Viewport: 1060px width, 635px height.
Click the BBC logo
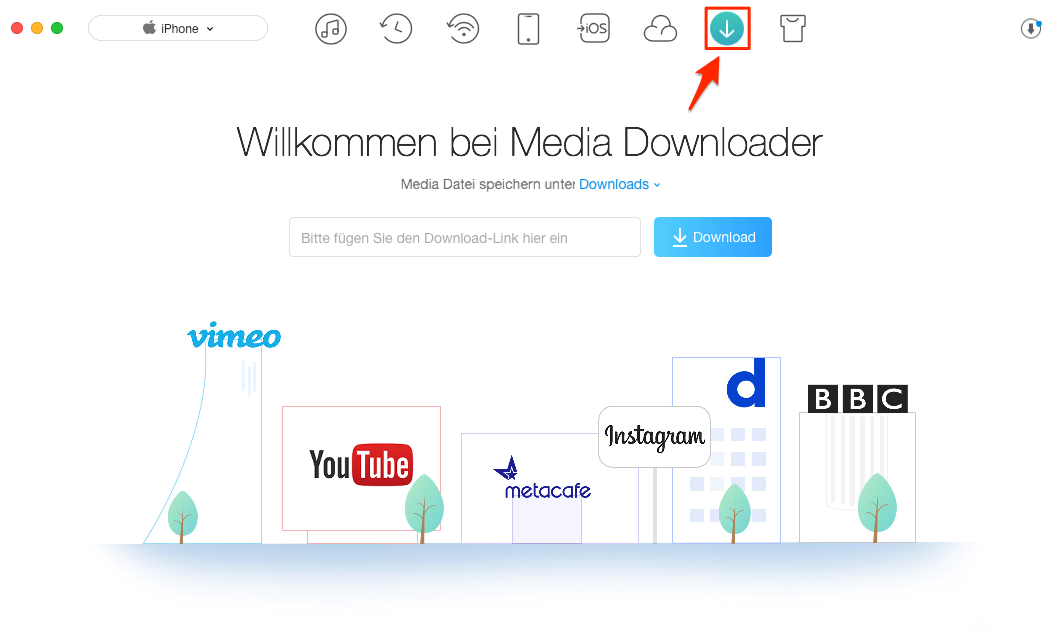point(858,399)
